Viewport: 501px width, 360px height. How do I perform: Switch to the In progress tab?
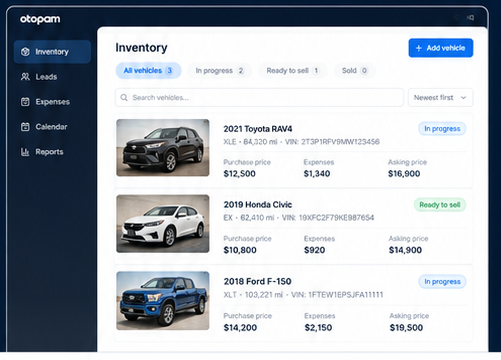point(220,71)
